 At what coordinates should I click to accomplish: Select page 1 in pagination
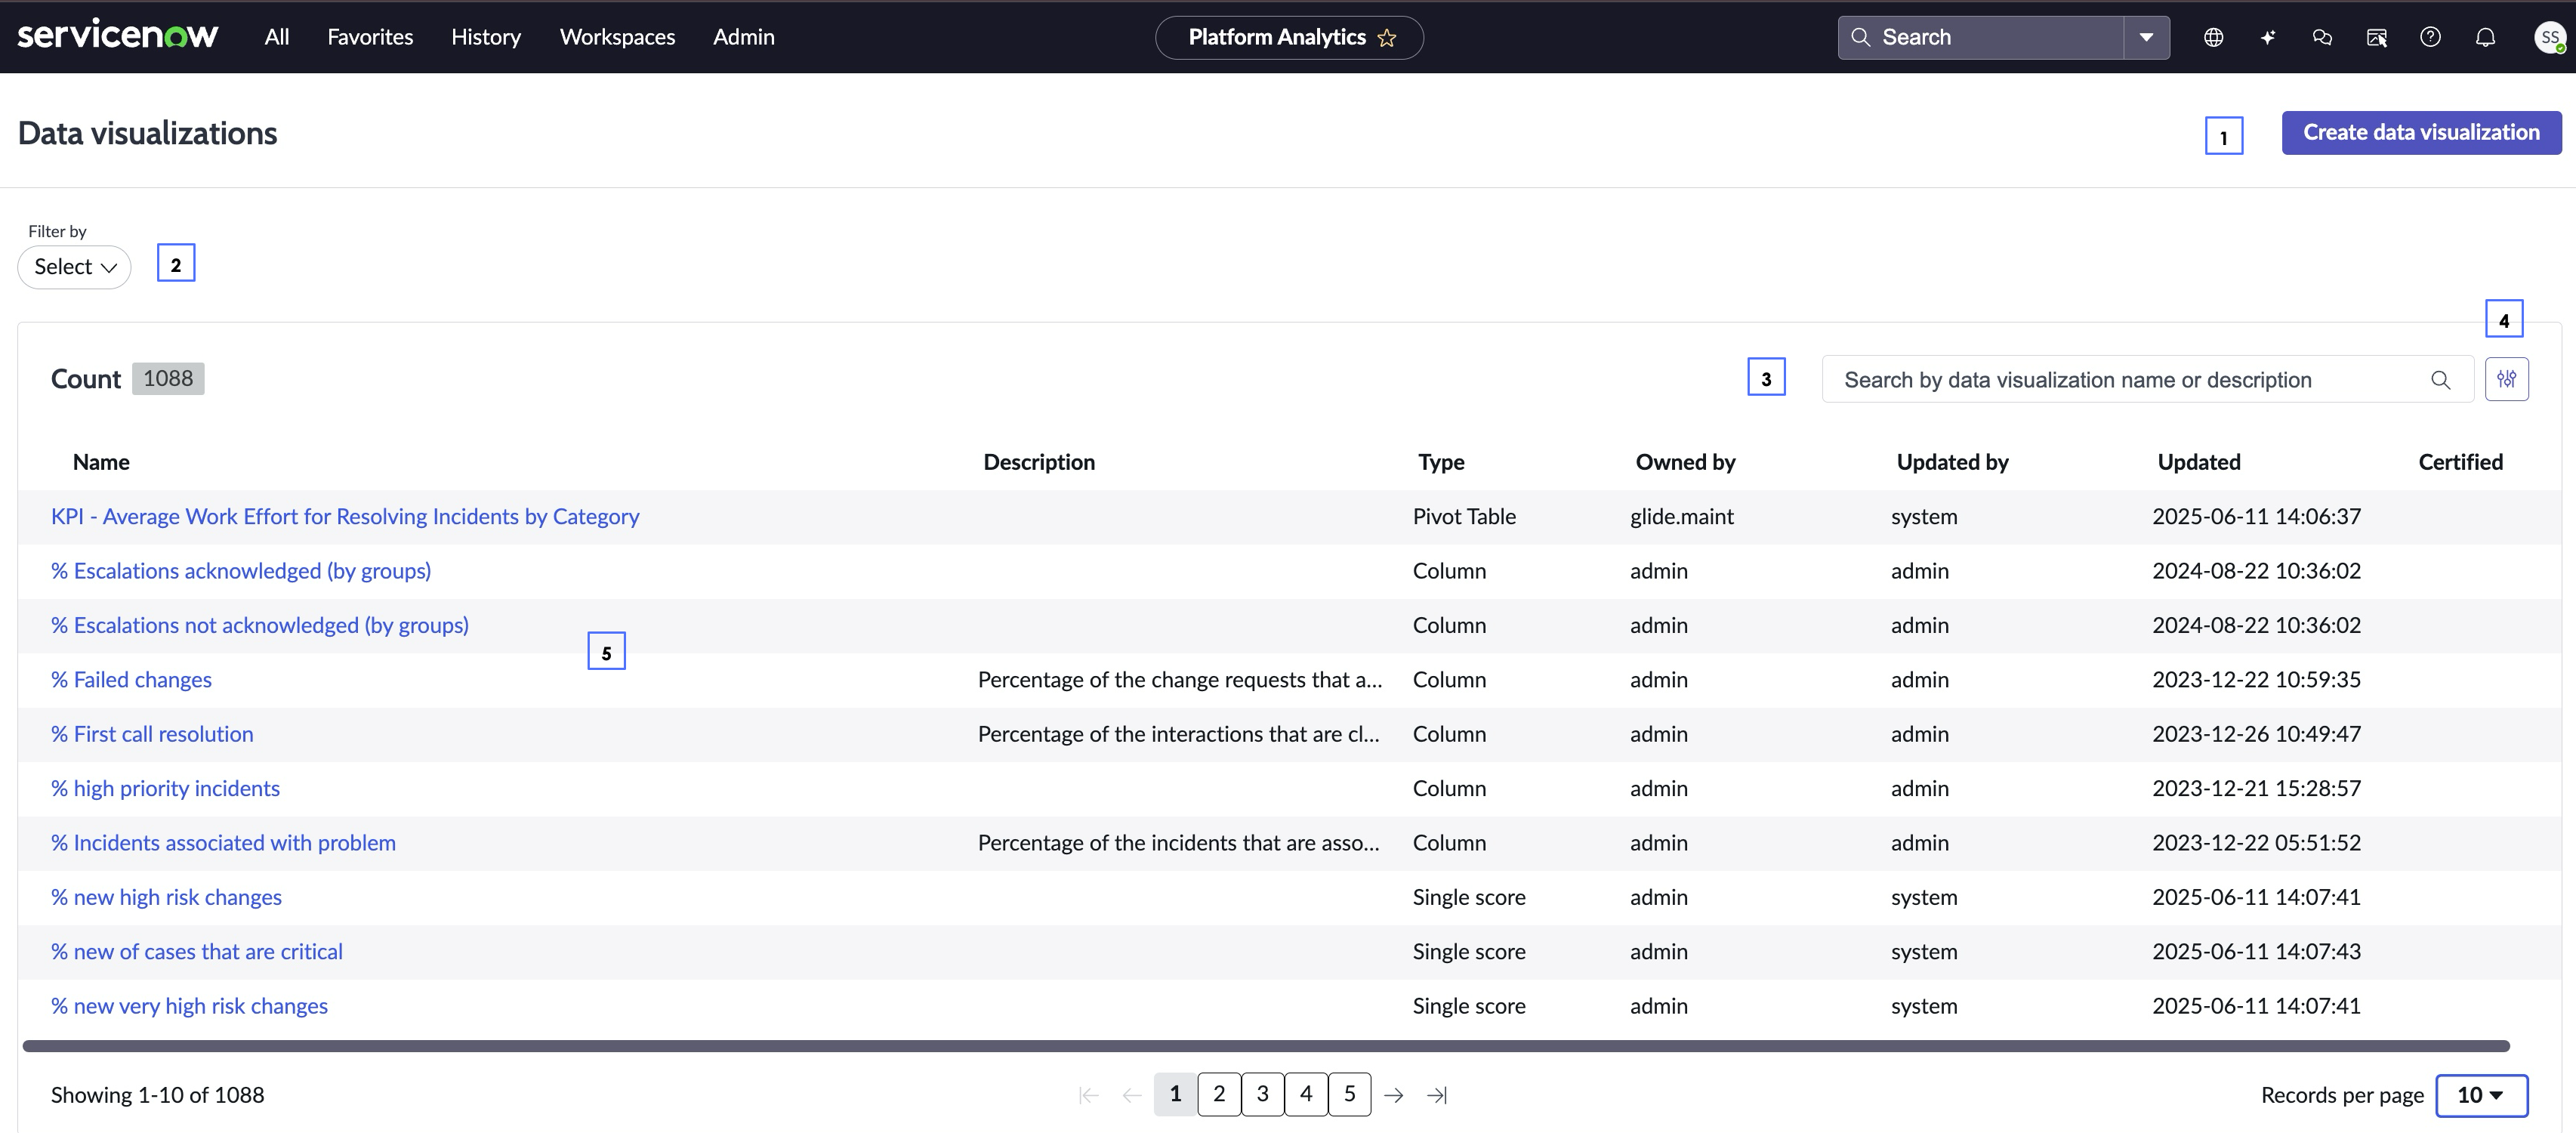[1176, 1094]
